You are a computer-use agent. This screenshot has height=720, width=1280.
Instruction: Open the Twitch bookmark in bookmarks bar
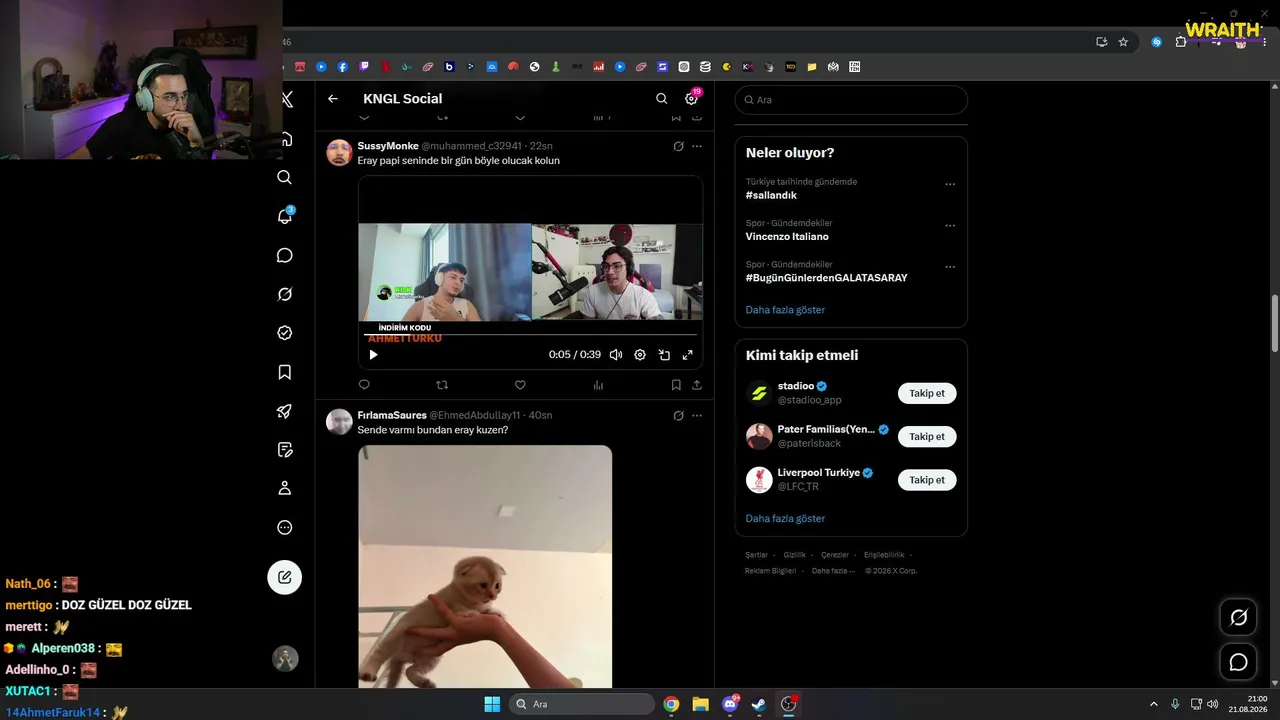click(x=364, y=67)
